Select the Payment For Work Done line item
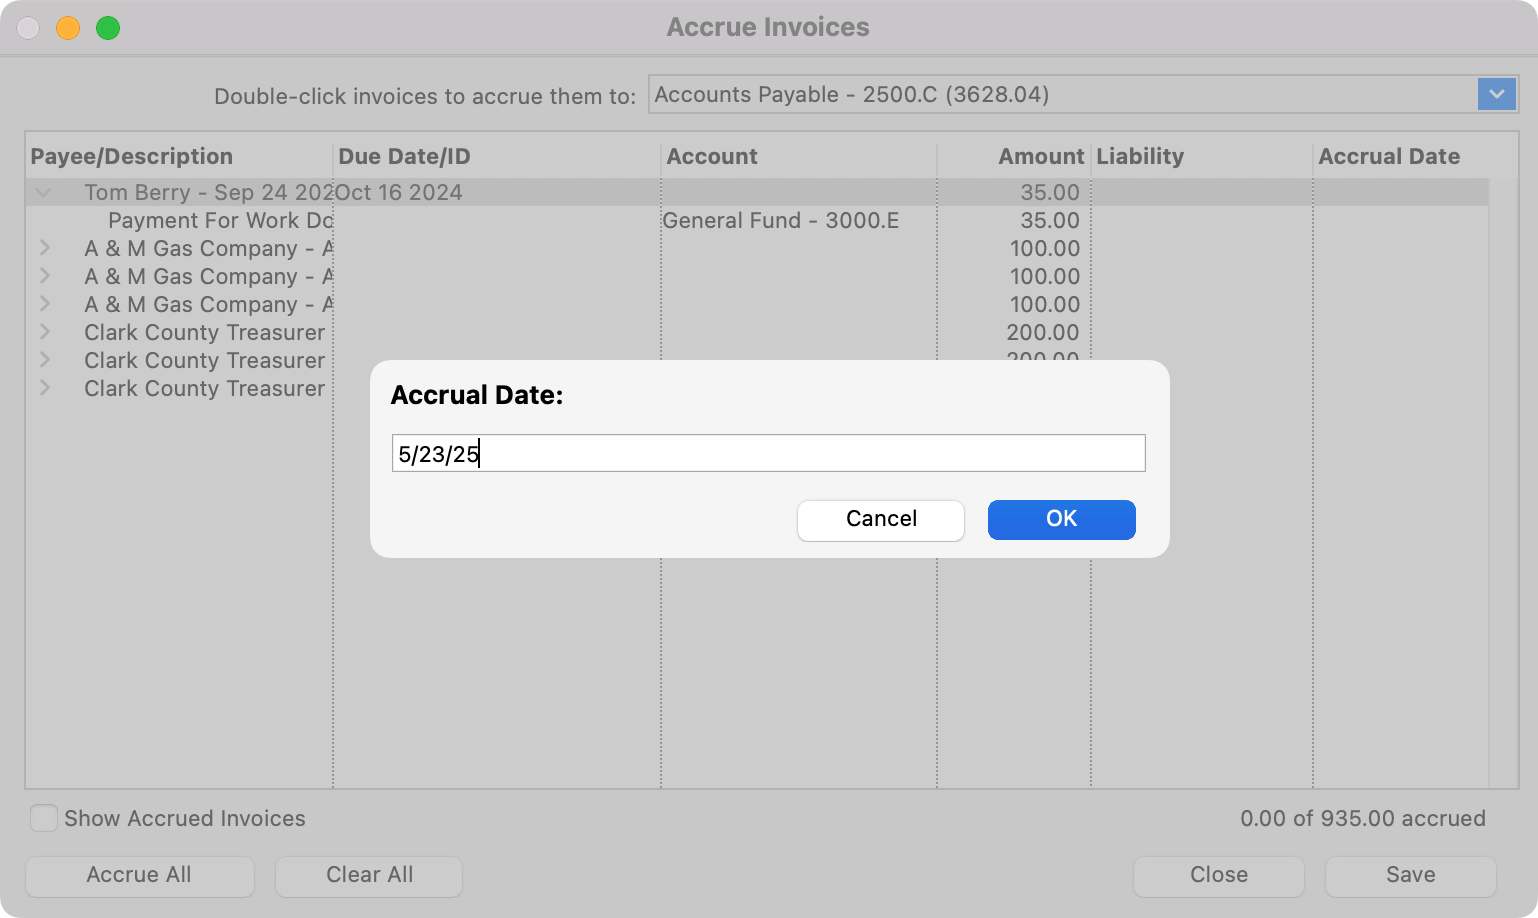 pos(220,221)
